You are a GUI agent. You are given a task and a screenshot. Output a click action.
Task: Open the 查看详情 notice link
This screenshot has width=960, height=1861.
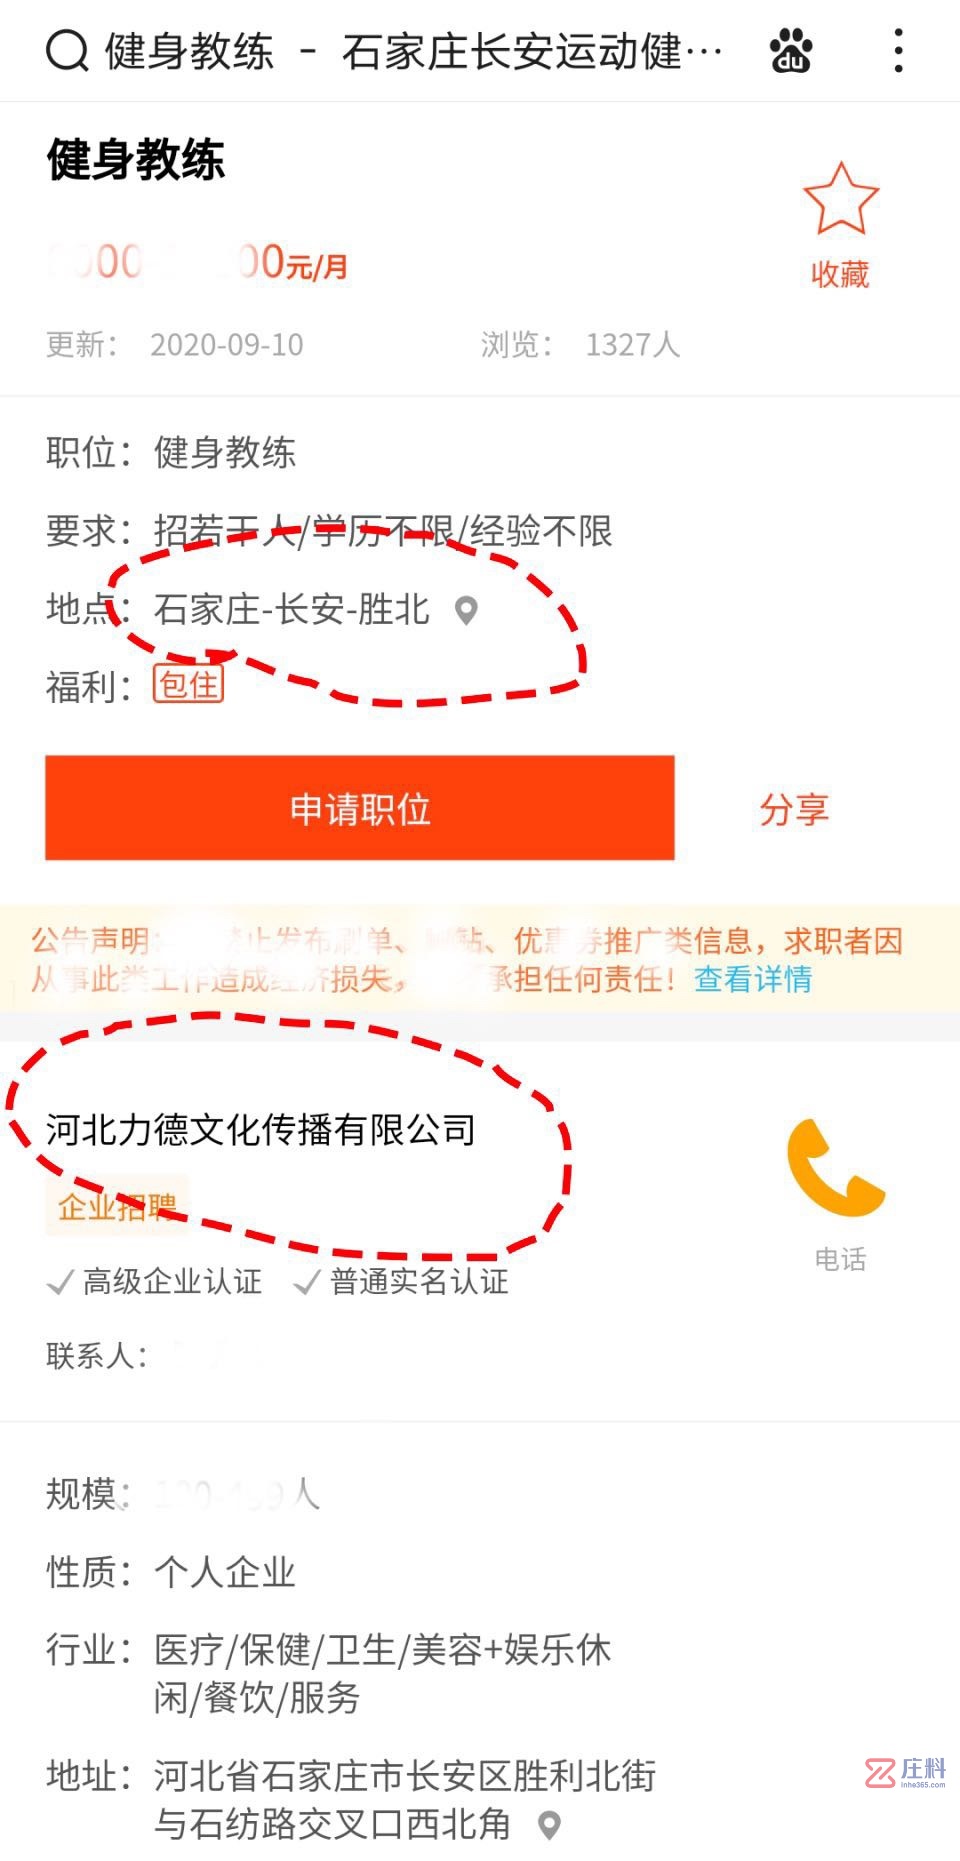[x=753, y=979]
